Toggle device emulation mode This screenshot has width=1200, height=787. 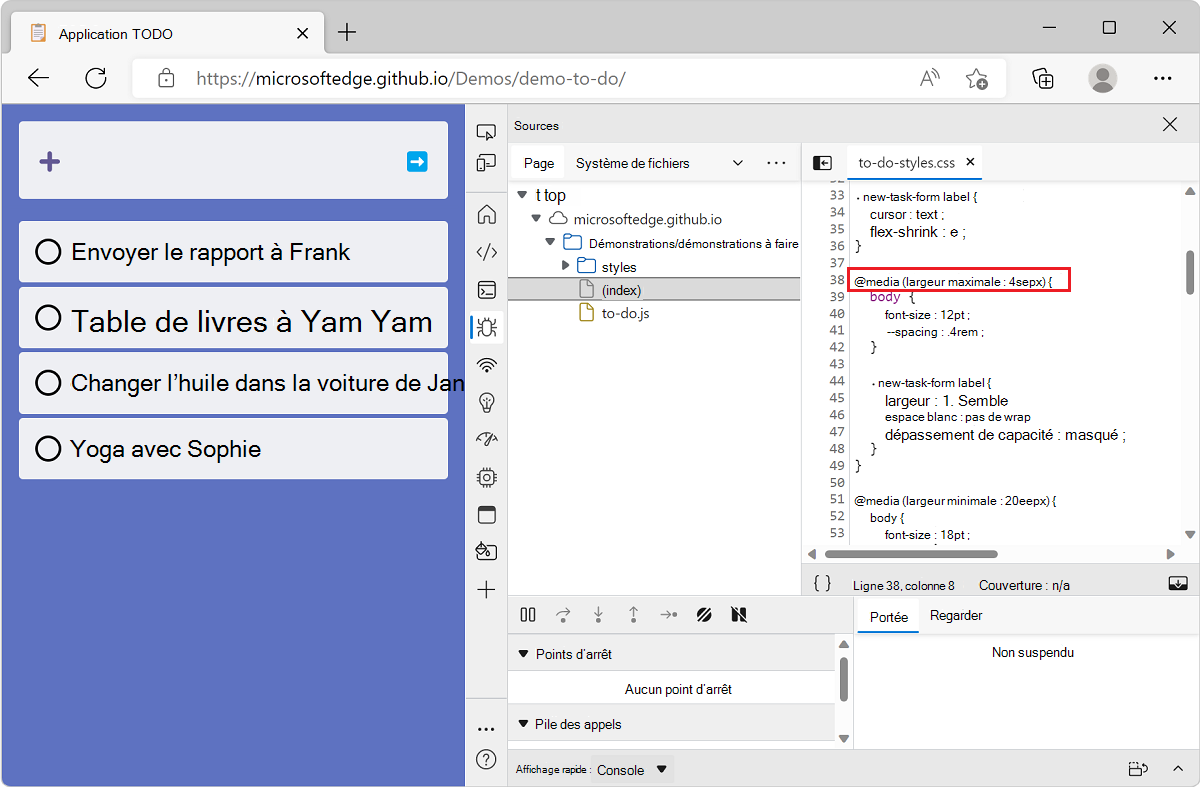coord(486,162)
